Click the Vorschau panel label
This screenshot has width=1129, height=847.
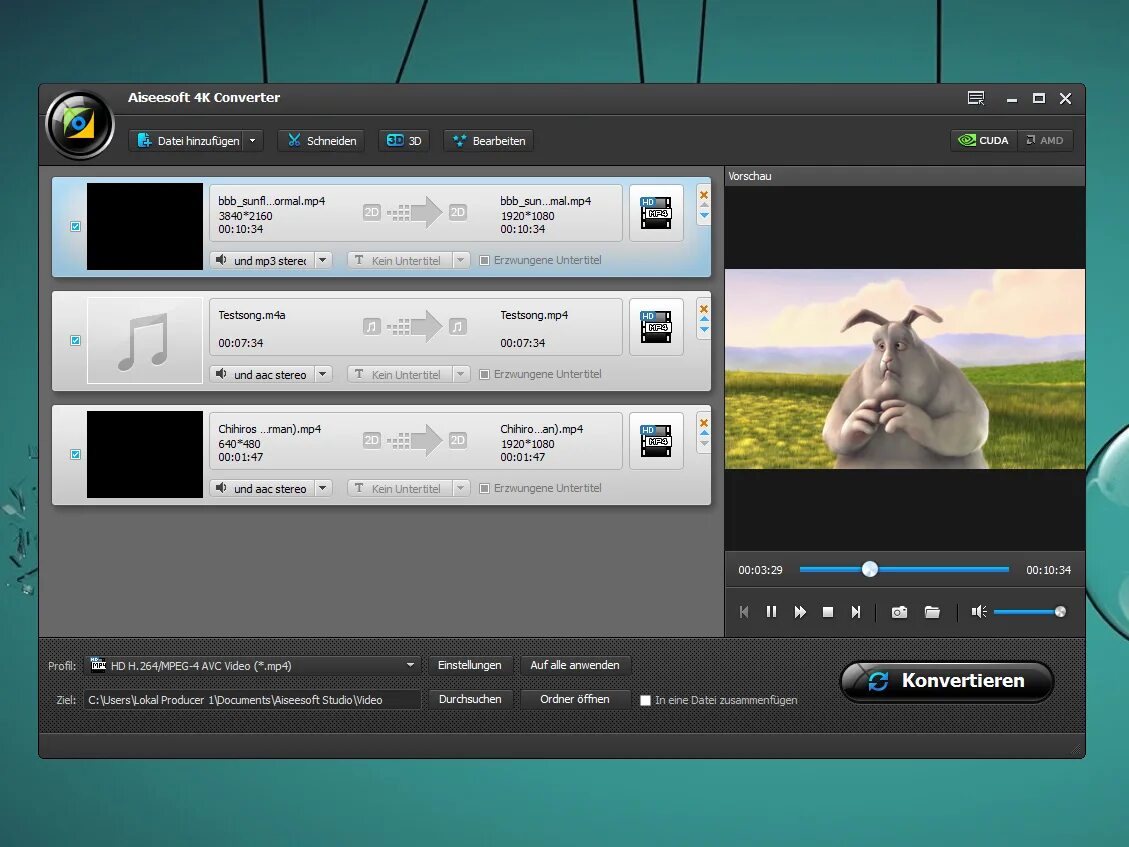pos(750,176)
